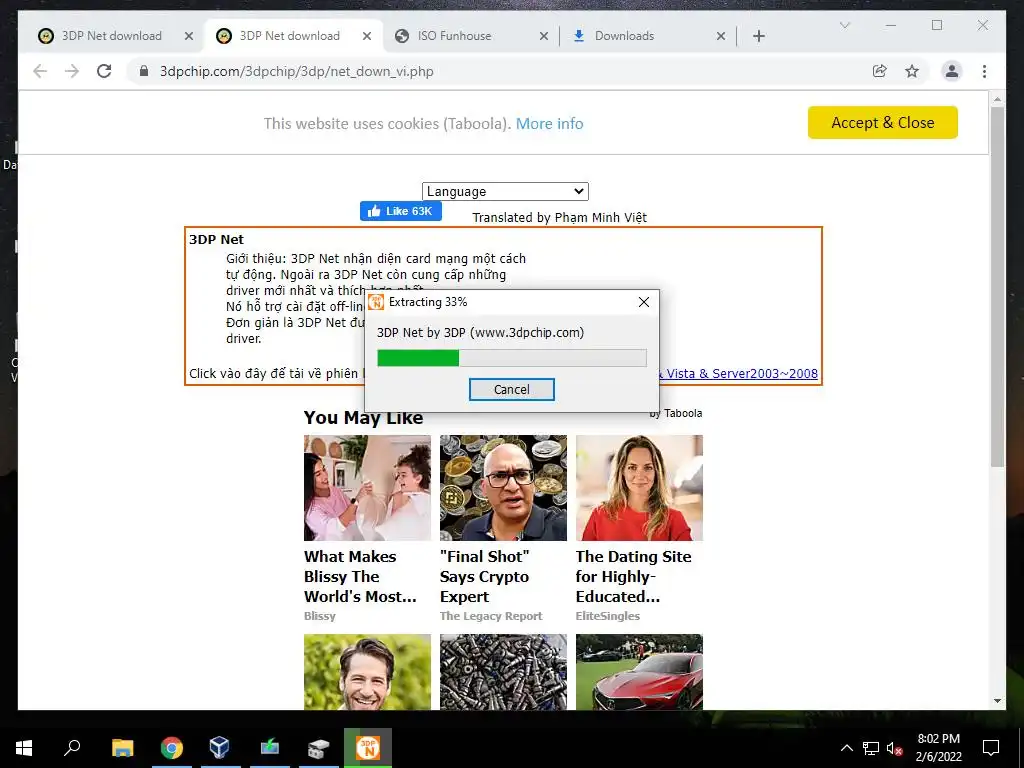Open VirtualBox from the taskbar
Viewport: 1024px width, 768px height.
[x=219, y=748]
